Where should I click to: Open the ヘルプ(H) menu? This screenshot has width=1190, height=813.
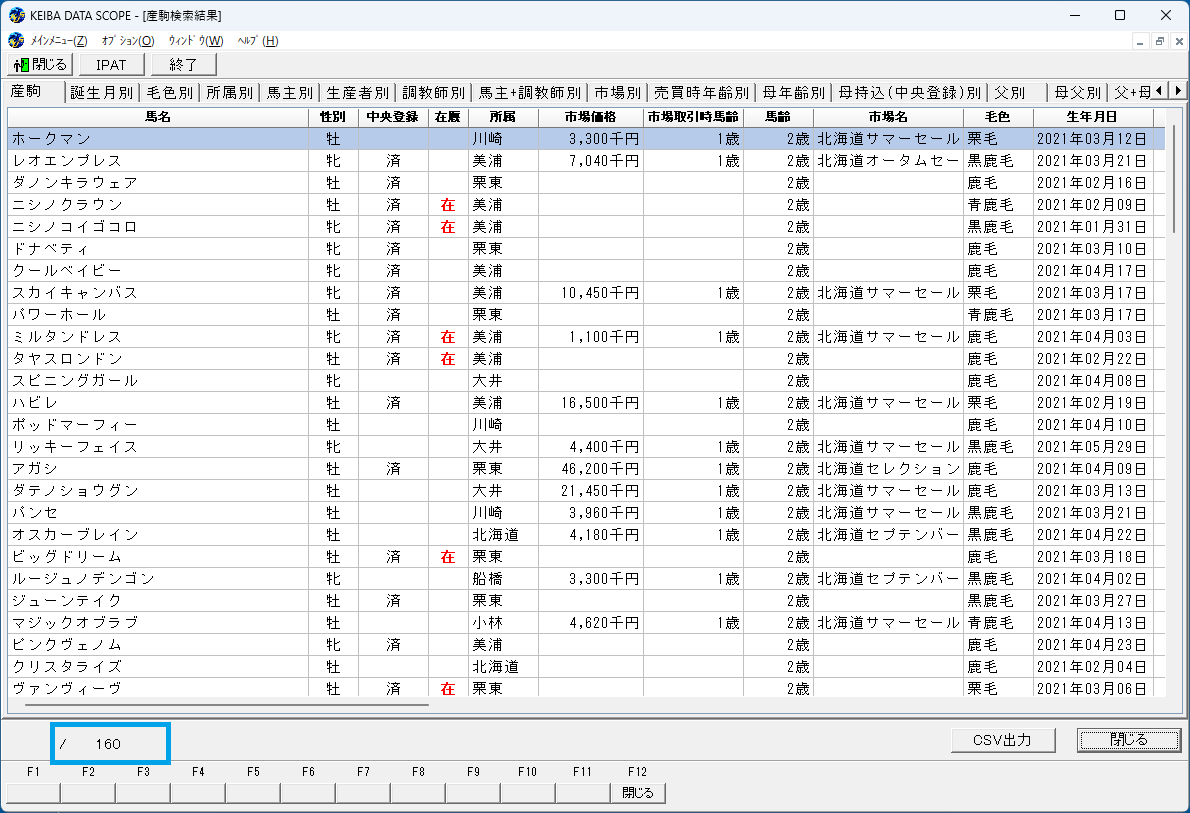click(257, 41)
